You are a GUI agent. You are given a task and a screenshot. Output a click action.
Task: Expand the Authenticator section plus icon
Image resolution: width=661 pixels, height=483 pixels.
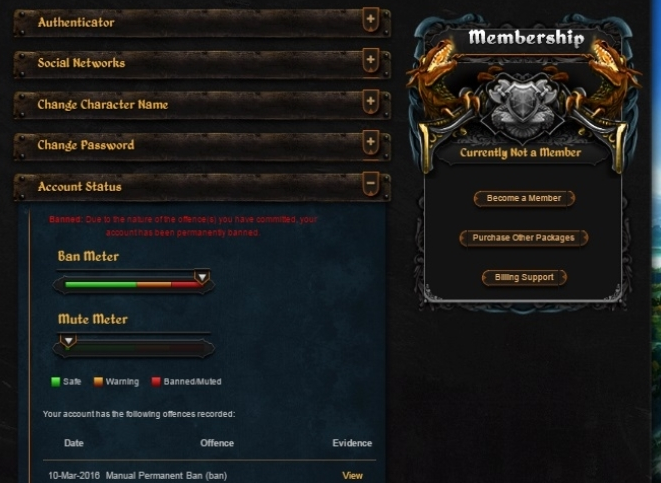371,20
